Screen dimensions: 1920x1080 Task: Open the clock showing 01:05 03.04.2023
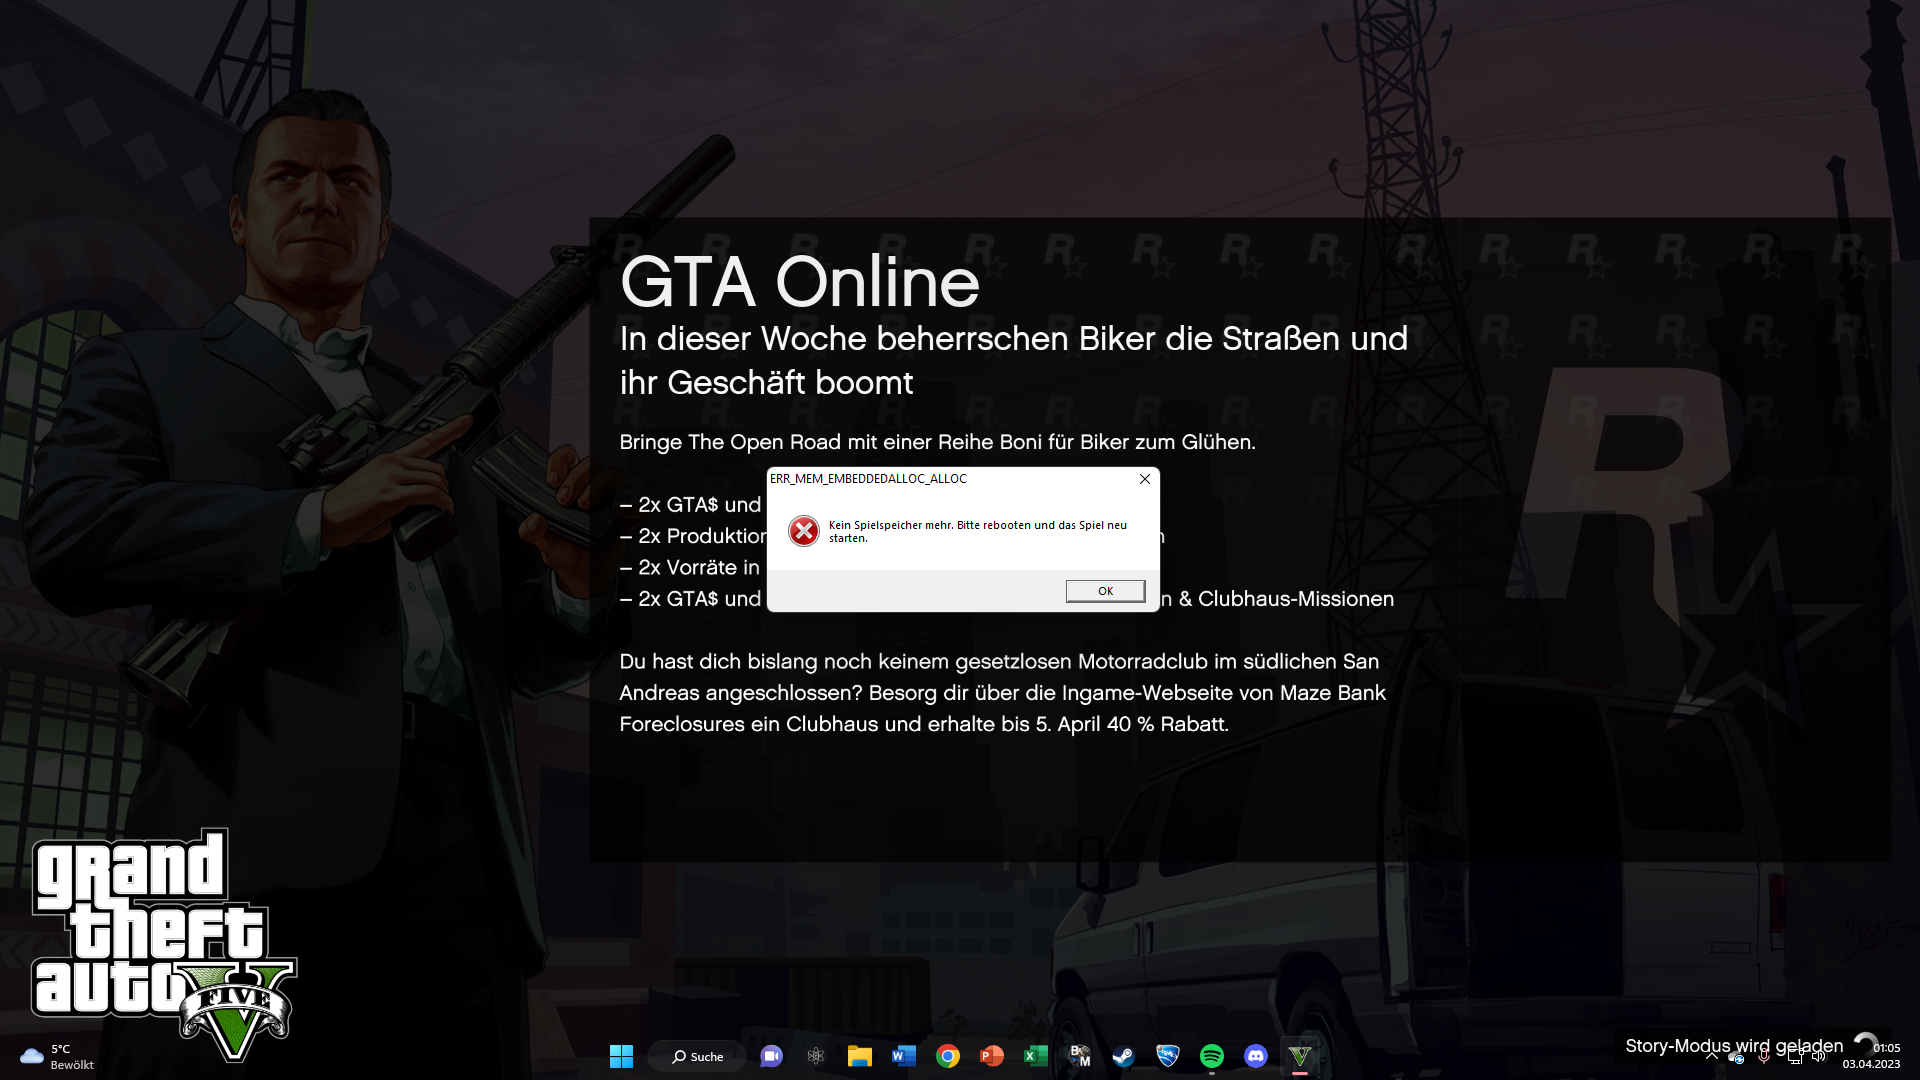click(1871, 1056)
